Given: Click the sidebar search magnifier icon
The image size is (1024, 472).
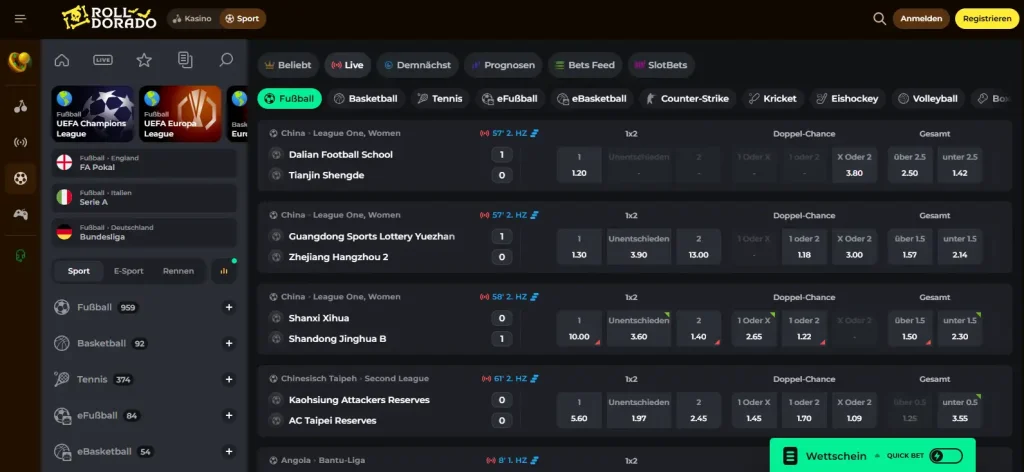Looking at the screenshot, I should pyautogui.click(x=226, y=60).
